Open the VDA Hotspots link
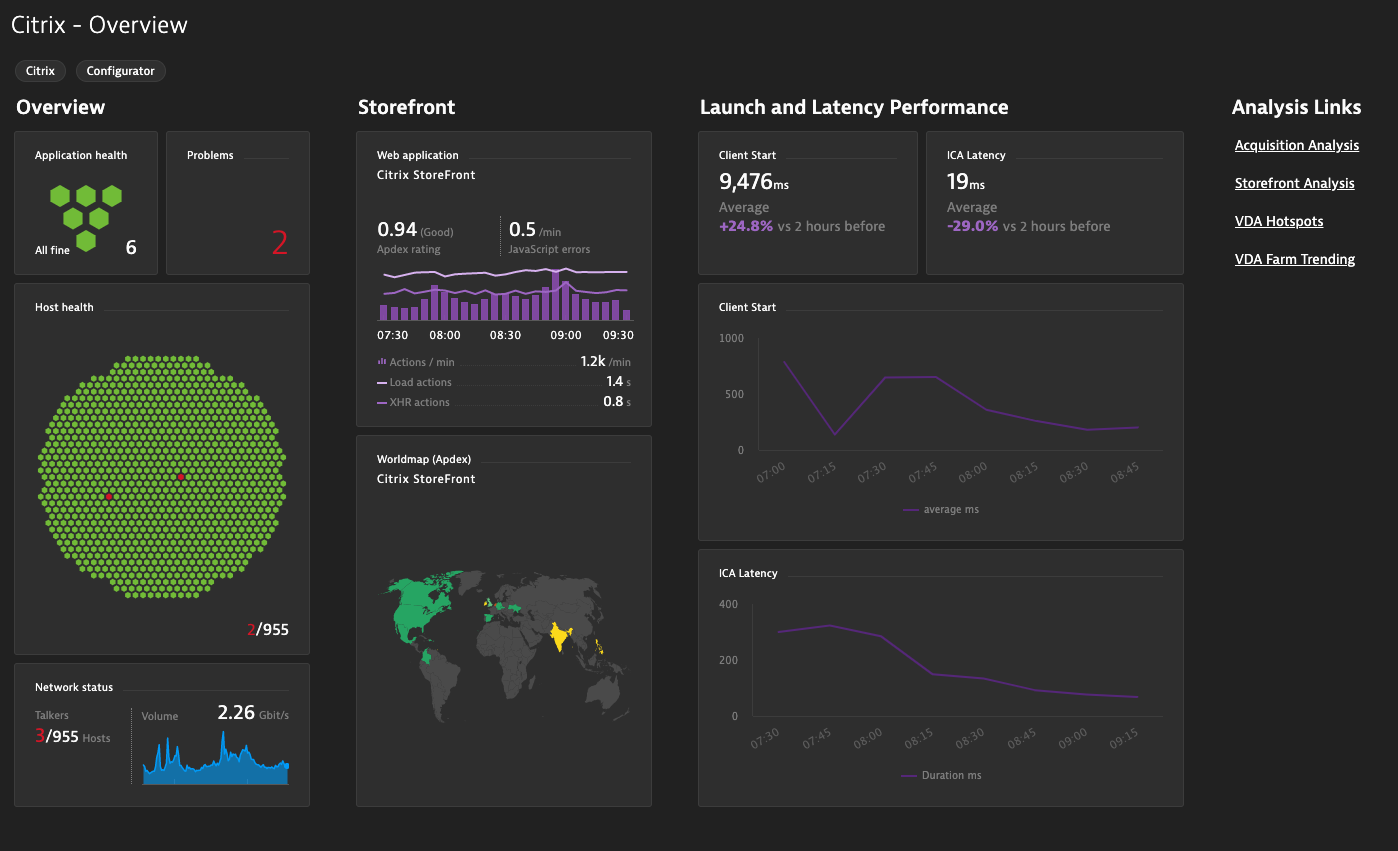The image size is (1398, 851). point(1279,221)
